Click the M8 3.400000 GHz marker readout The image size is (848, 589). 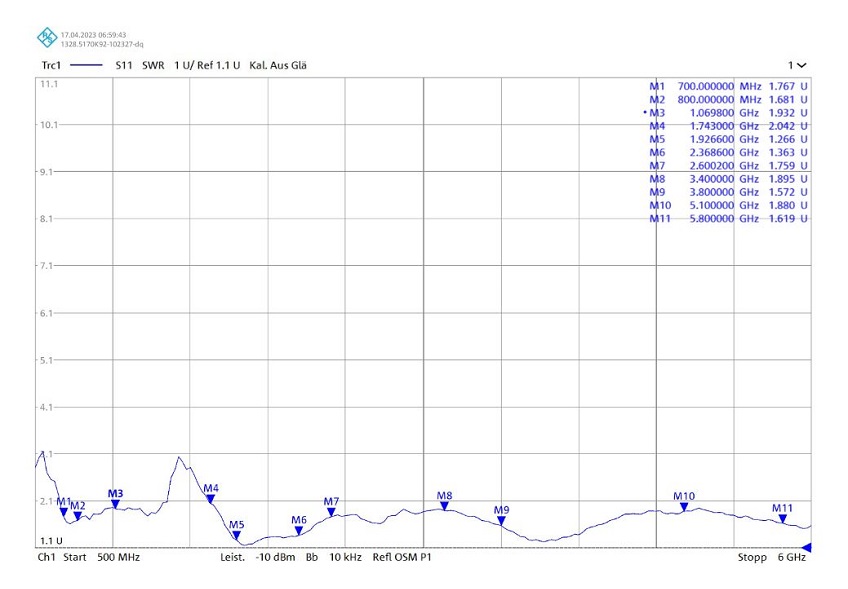pyautogui.click(x=728, y=179)
